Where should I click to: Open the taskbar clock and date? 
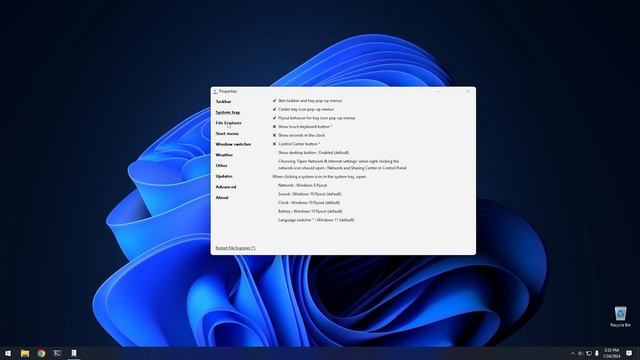(x=611, y=353)
